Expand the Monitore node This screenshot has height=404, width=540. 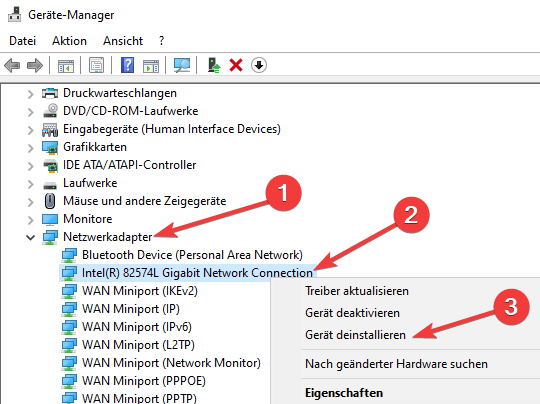tap(31, 220)
